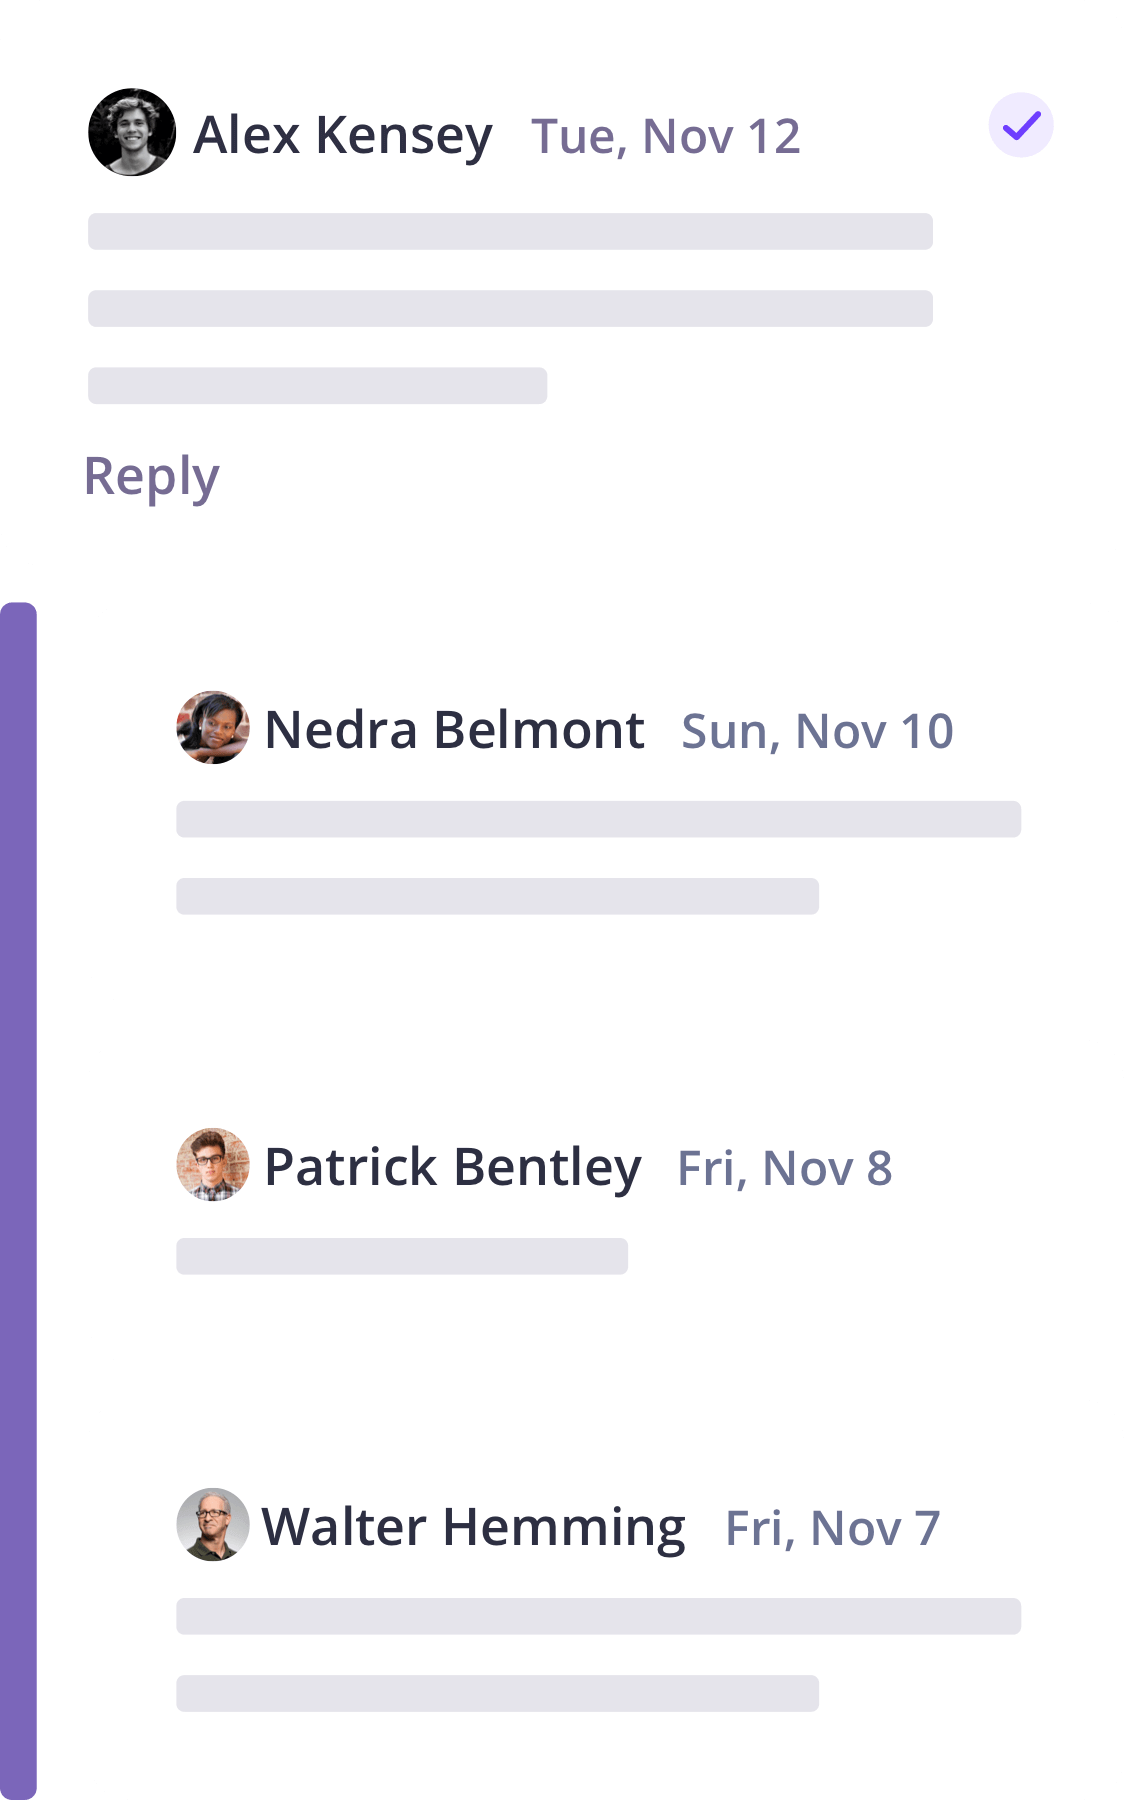Select the purple thread indicator bar
Screen dimensions: 1128x1800
tap(18, 1200)
